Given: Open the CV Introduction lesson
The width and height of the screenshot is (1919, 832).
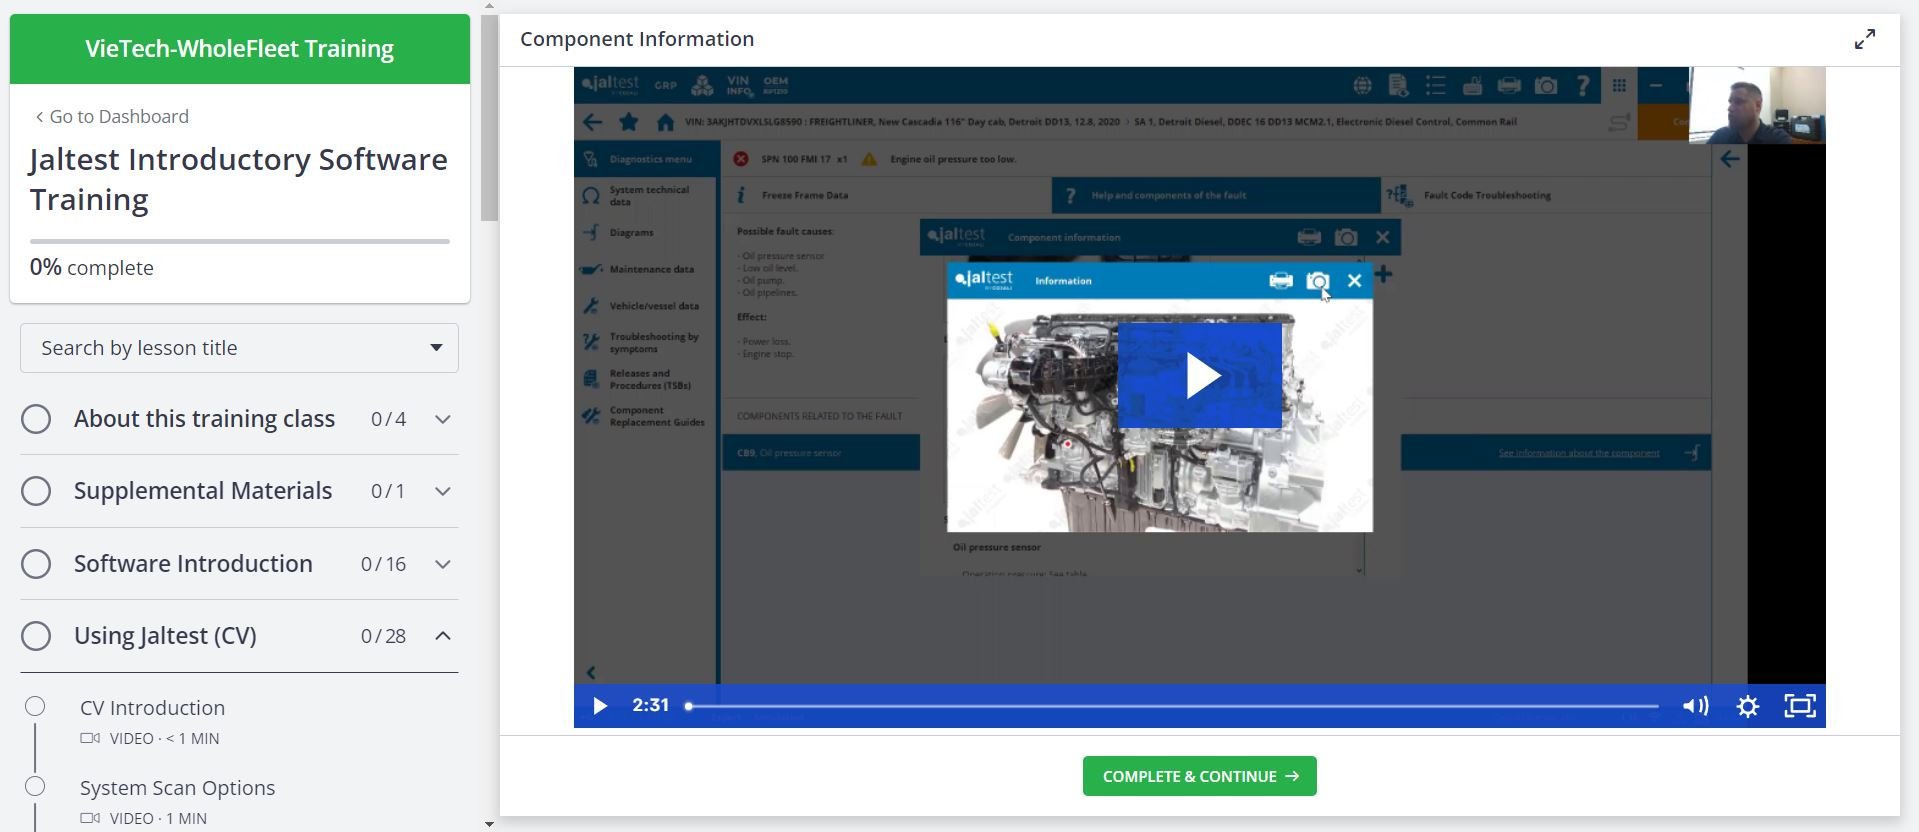Looking at the screenshot, I should coord(152,708).
